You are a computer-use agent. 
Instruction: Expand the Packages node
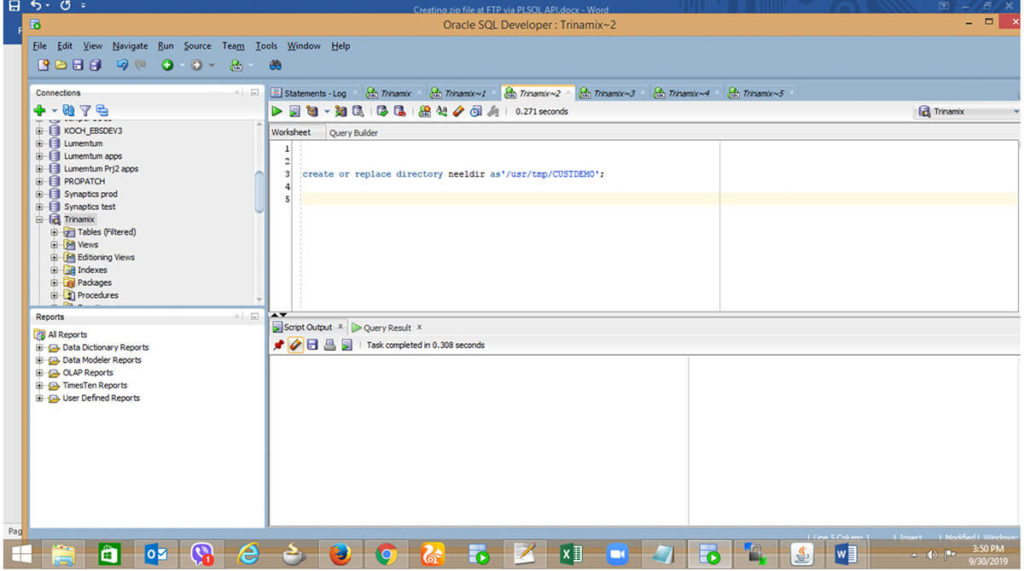click(54, 283)
